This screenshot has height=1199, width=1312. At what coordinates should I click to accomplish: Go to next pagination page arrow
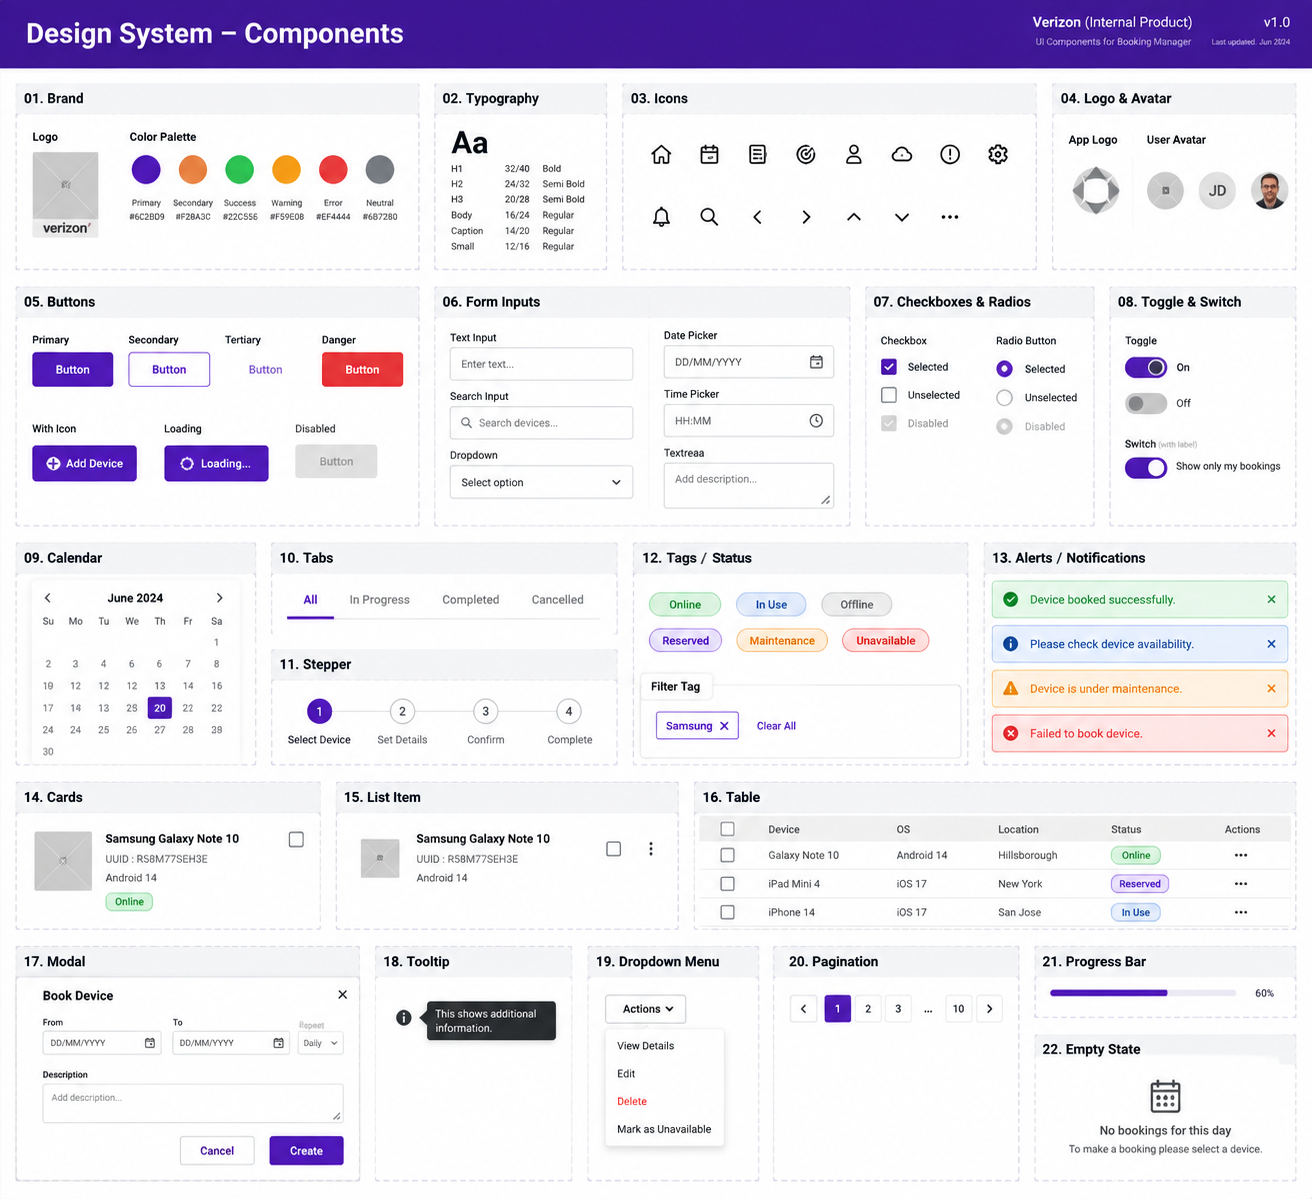(990, 1009)
